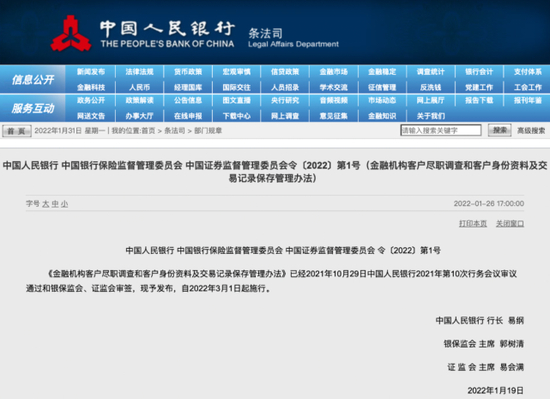
Task: Open the 办事大厅 service link
Action: tap(140, 116)
